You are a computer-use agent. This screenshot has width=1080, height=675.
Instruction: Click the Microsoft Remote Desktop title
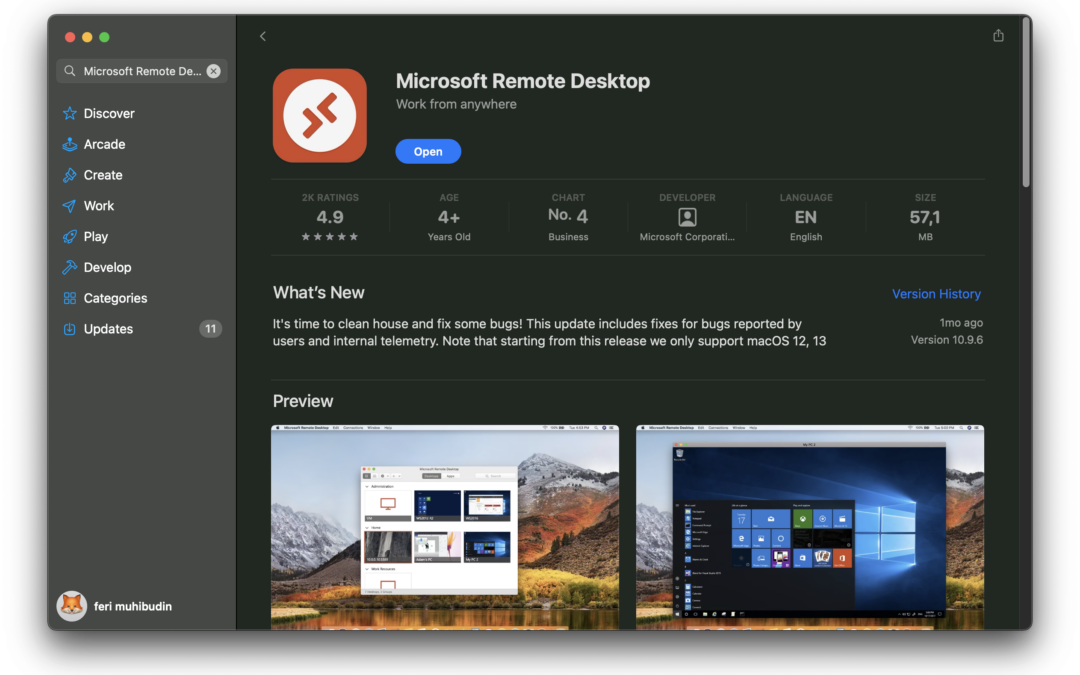click(523, 81)
